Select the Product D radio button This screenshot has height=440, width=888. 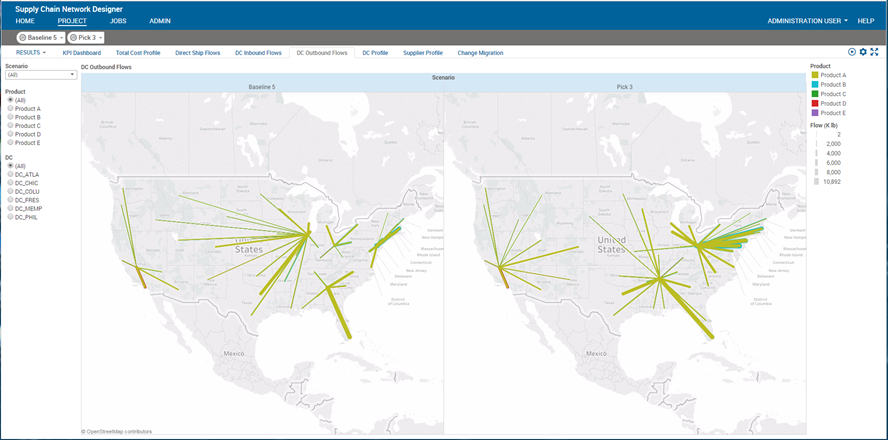[x=10, y=134]
